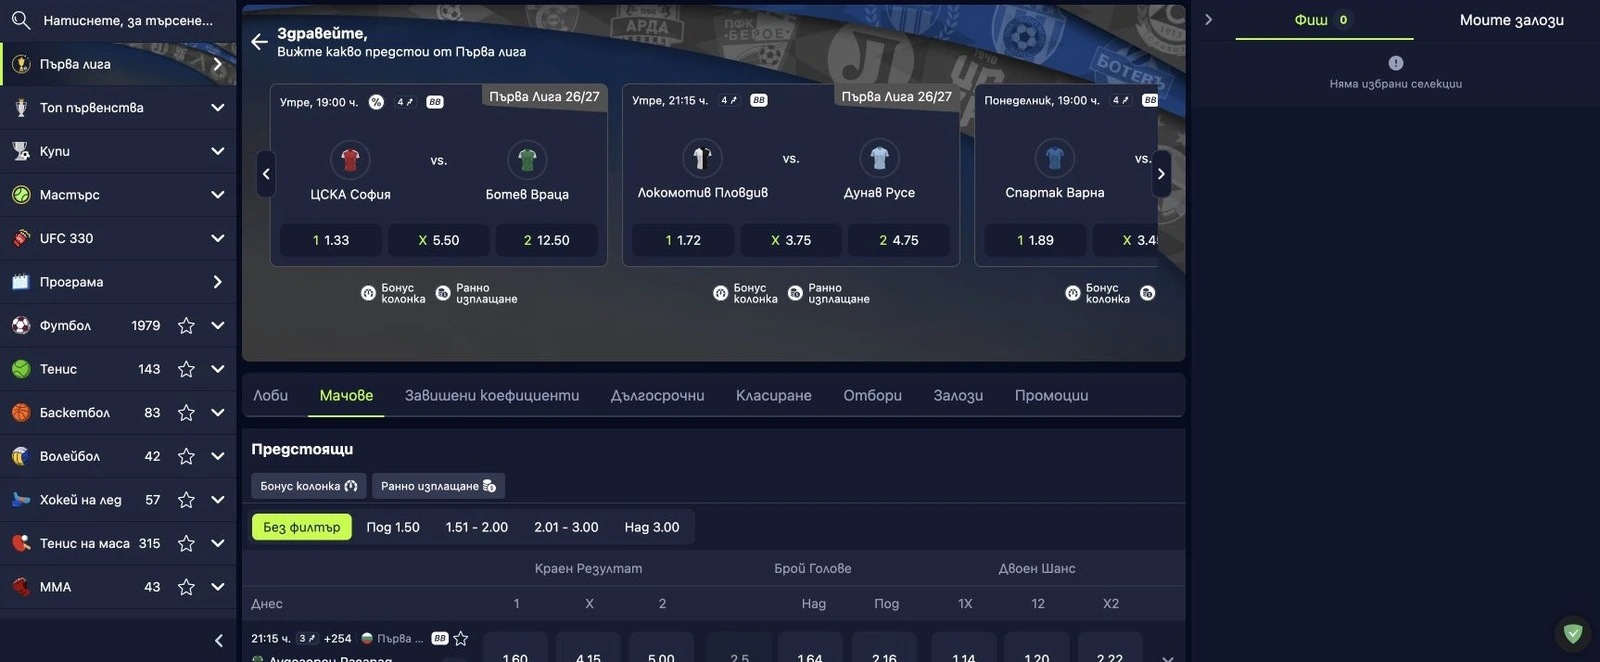Favorite Волейбол with its star icon
This screenshot has width=1600, height=662.
[186, 456]
